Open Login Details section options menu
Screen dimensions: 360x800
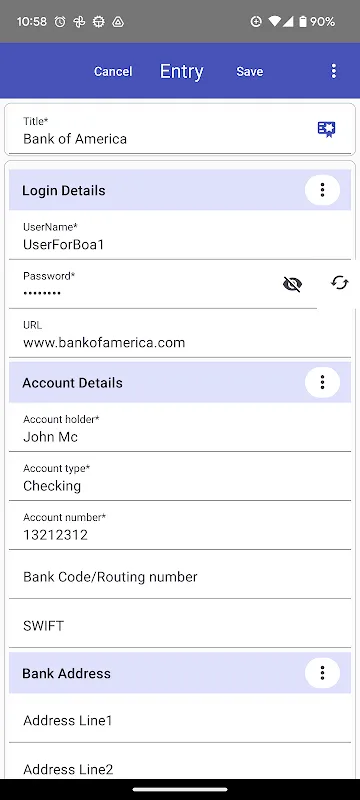(x=322, y=190)
